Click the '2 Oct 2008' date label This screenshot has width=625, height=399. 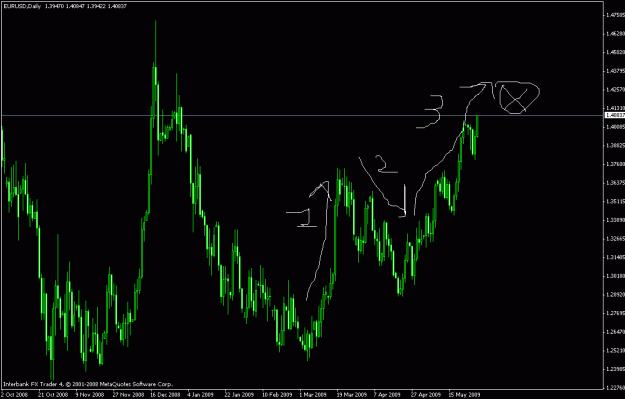[14, 395]
